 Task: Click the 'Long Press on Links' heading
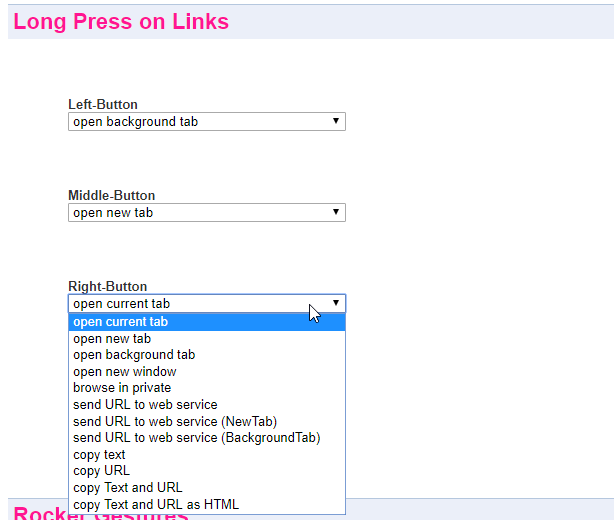click(x=121, y=22)
